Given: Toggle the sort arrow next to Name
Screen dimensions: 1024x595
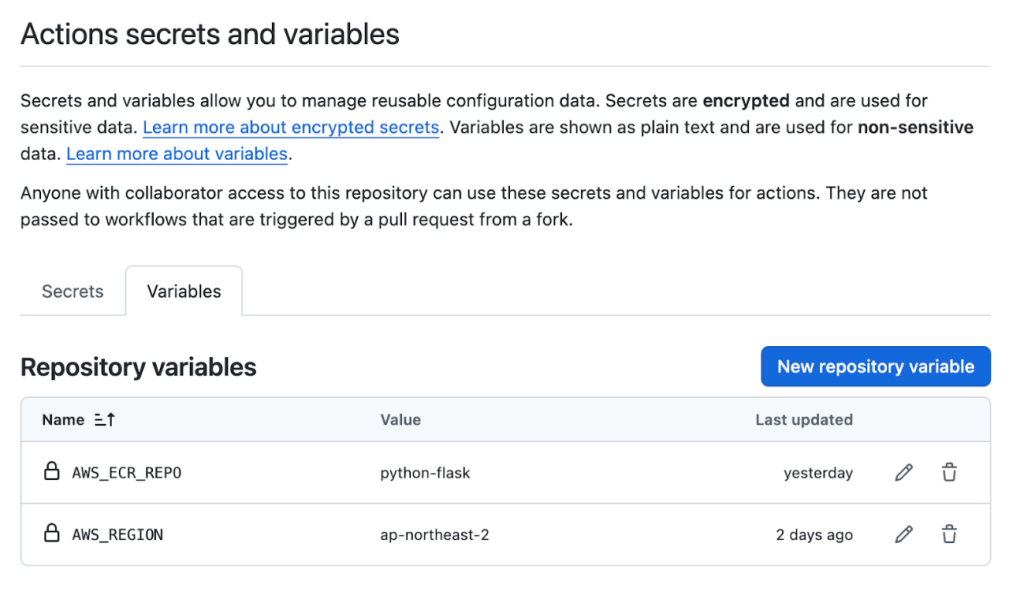Looking at the screenshot, I should pos(104,420).
